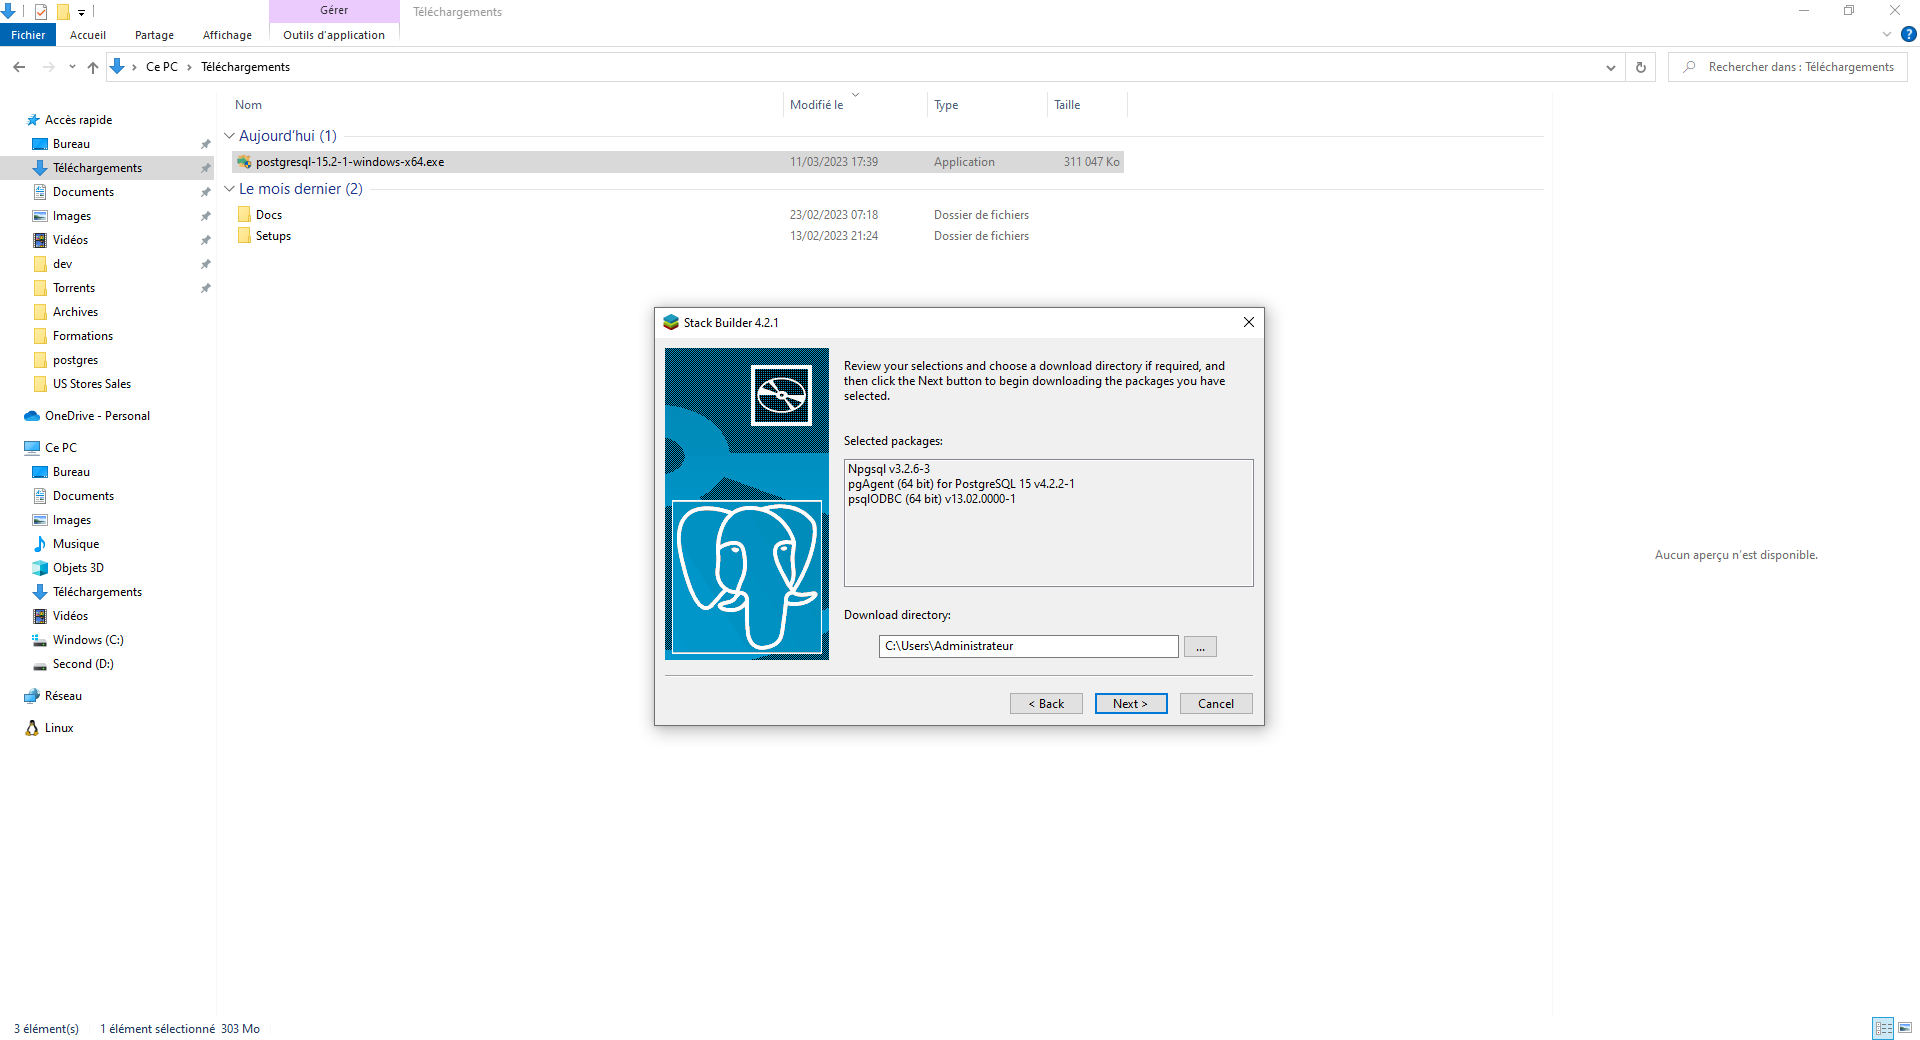Open the US Stores Sales folder
Viewport: 1920px width, 1040px height.
tap(92, 384)
